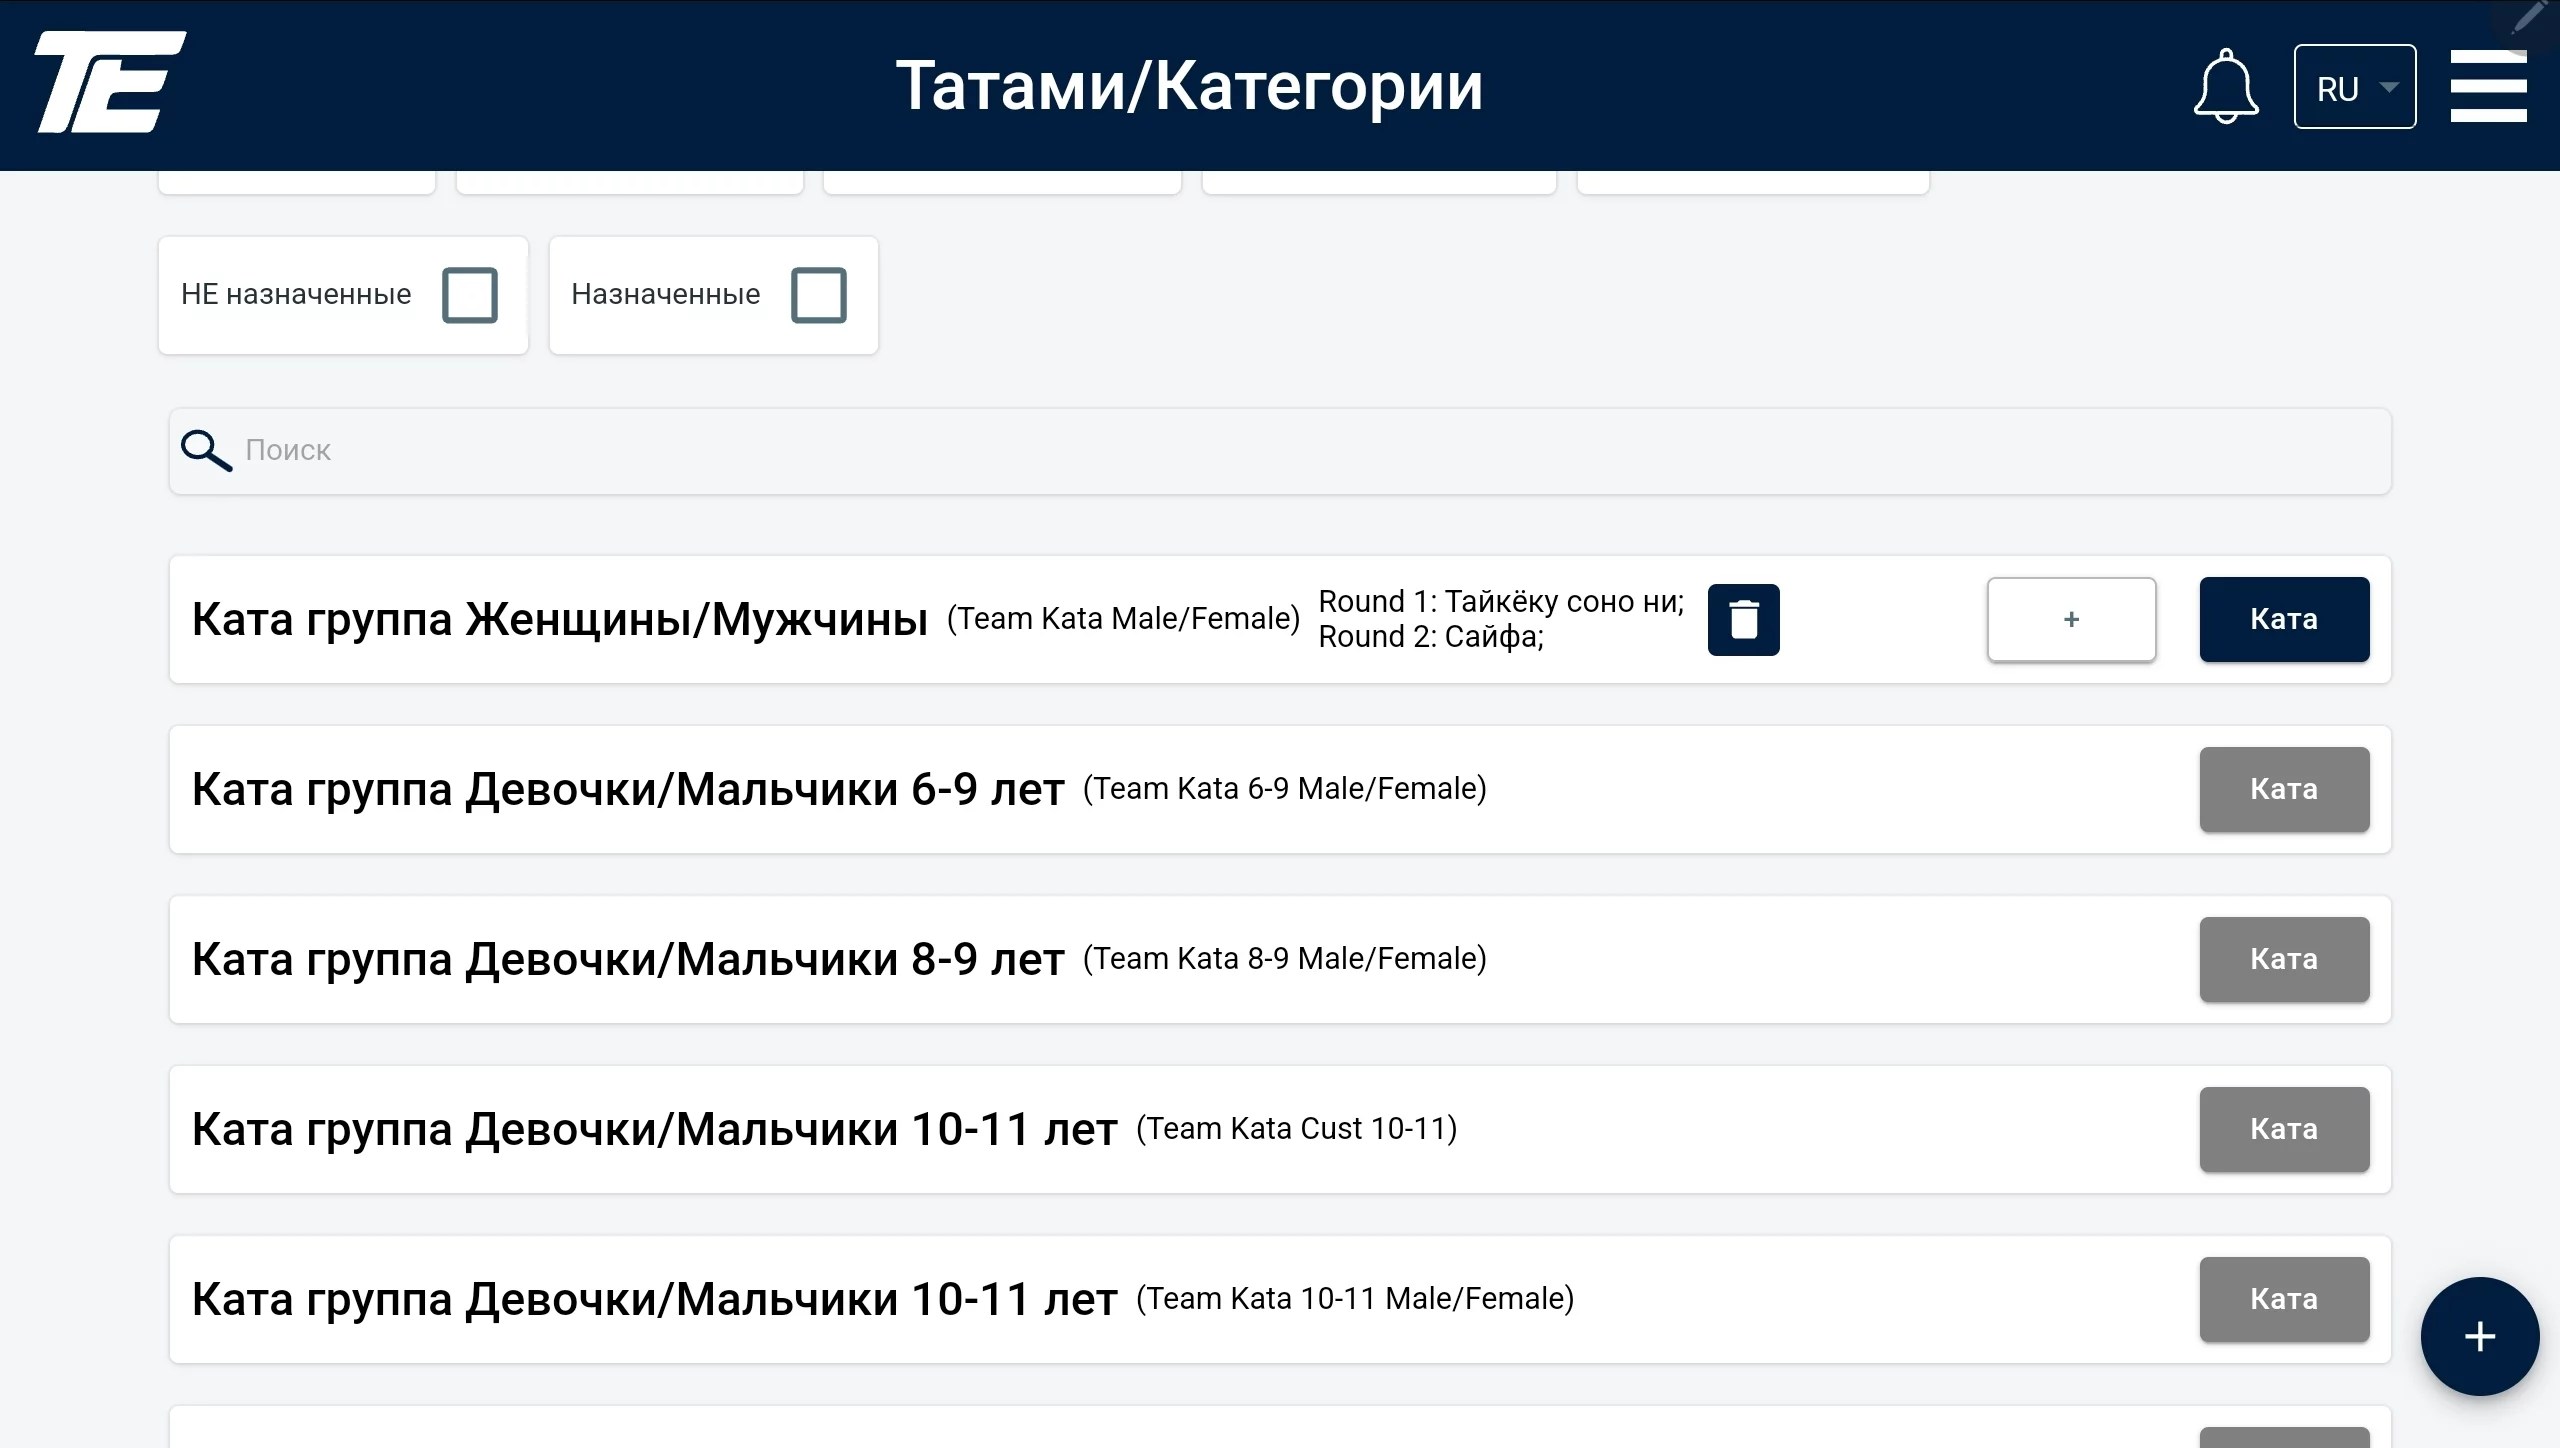Open the hamburger menu
The width and height of the screenshot is (2560, 1448).
[x=2488, y=86]
